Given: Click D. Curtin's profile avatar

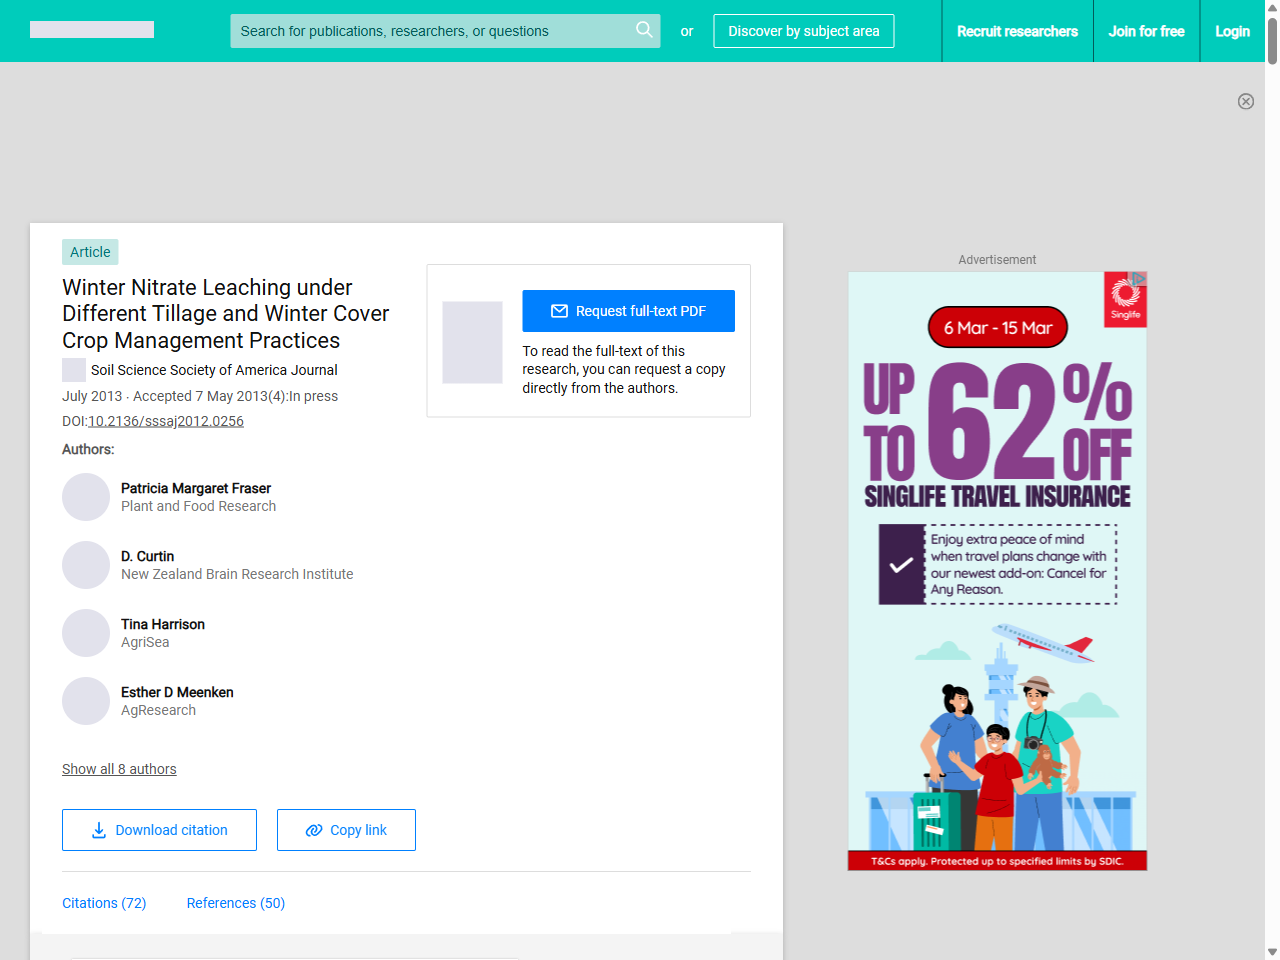Looking at the screenshot, I should click(86, 565).
